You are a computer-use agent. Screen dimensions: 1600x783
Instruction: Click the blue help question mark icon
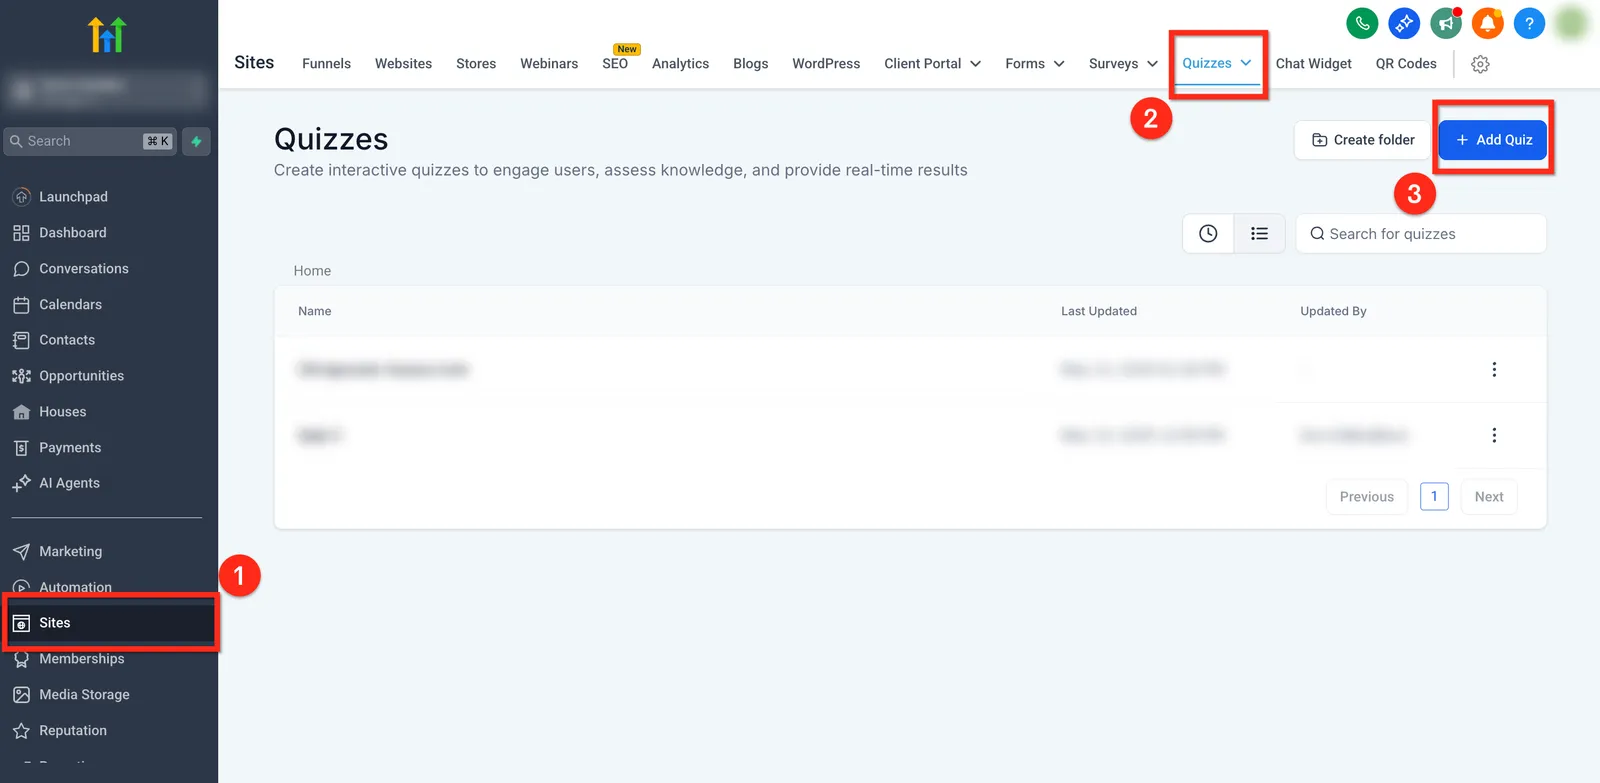(1529, 23)
